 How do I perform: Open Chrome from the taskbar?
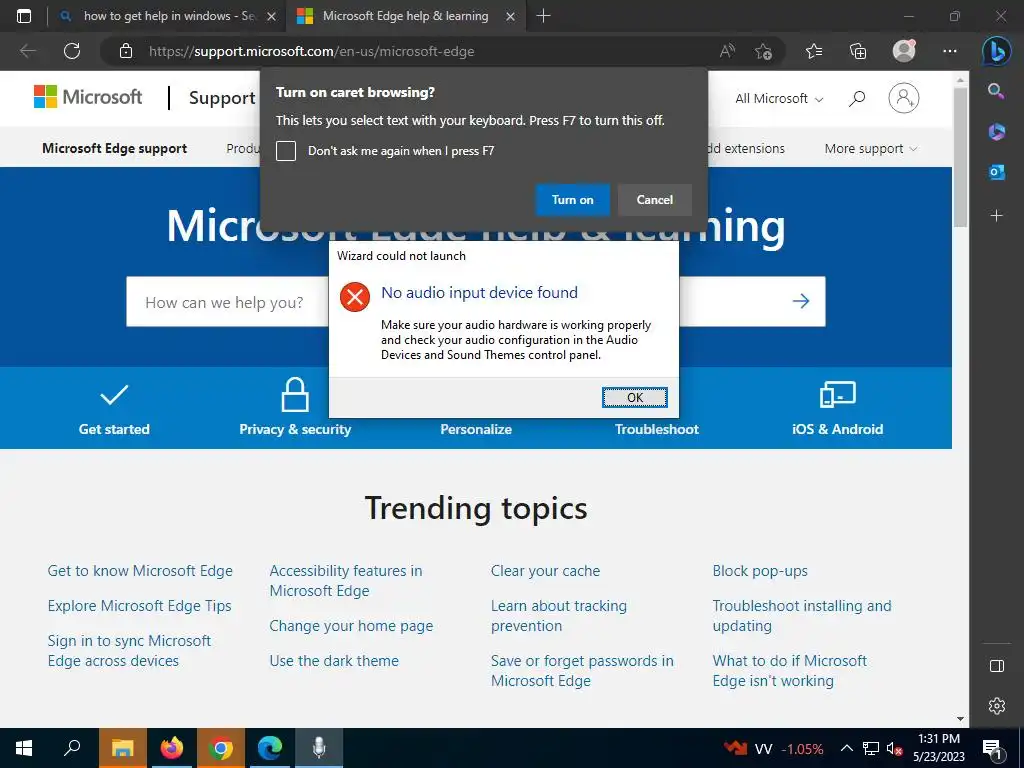coord(221,748)
